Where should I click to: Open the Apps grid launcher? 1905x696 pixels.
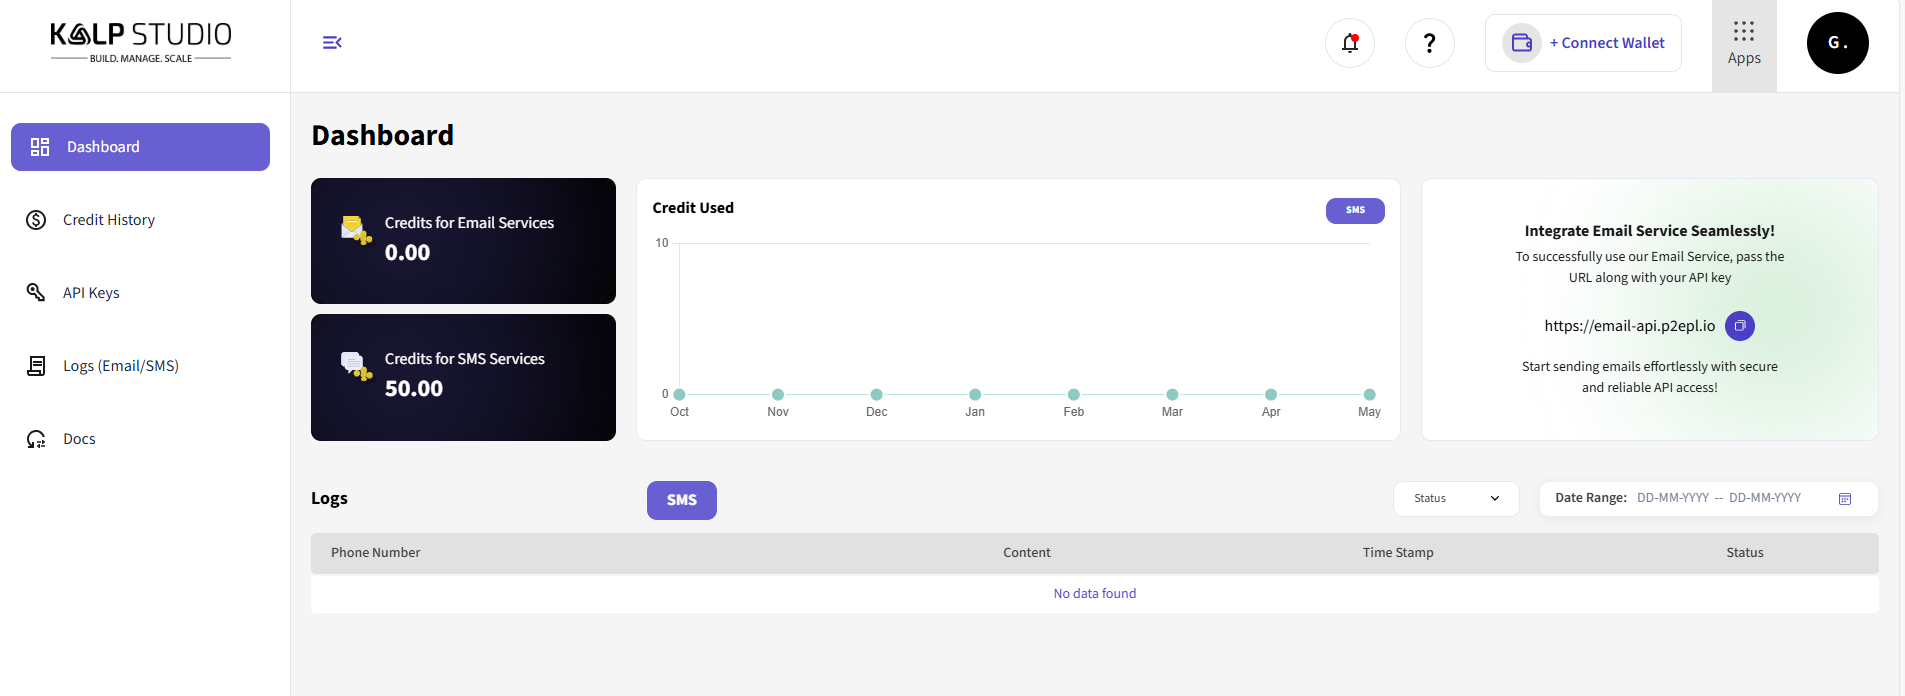coord(1744,45)
